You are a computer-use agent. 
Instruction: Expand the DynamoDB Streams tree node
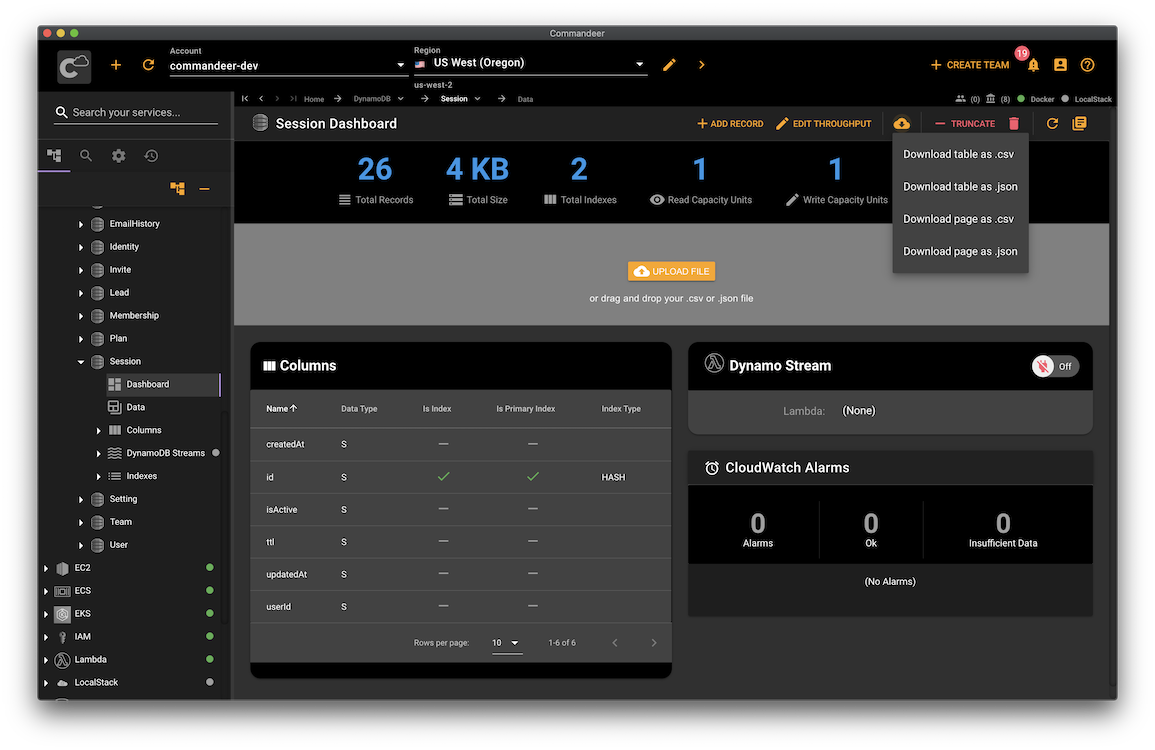pos(98,454)
